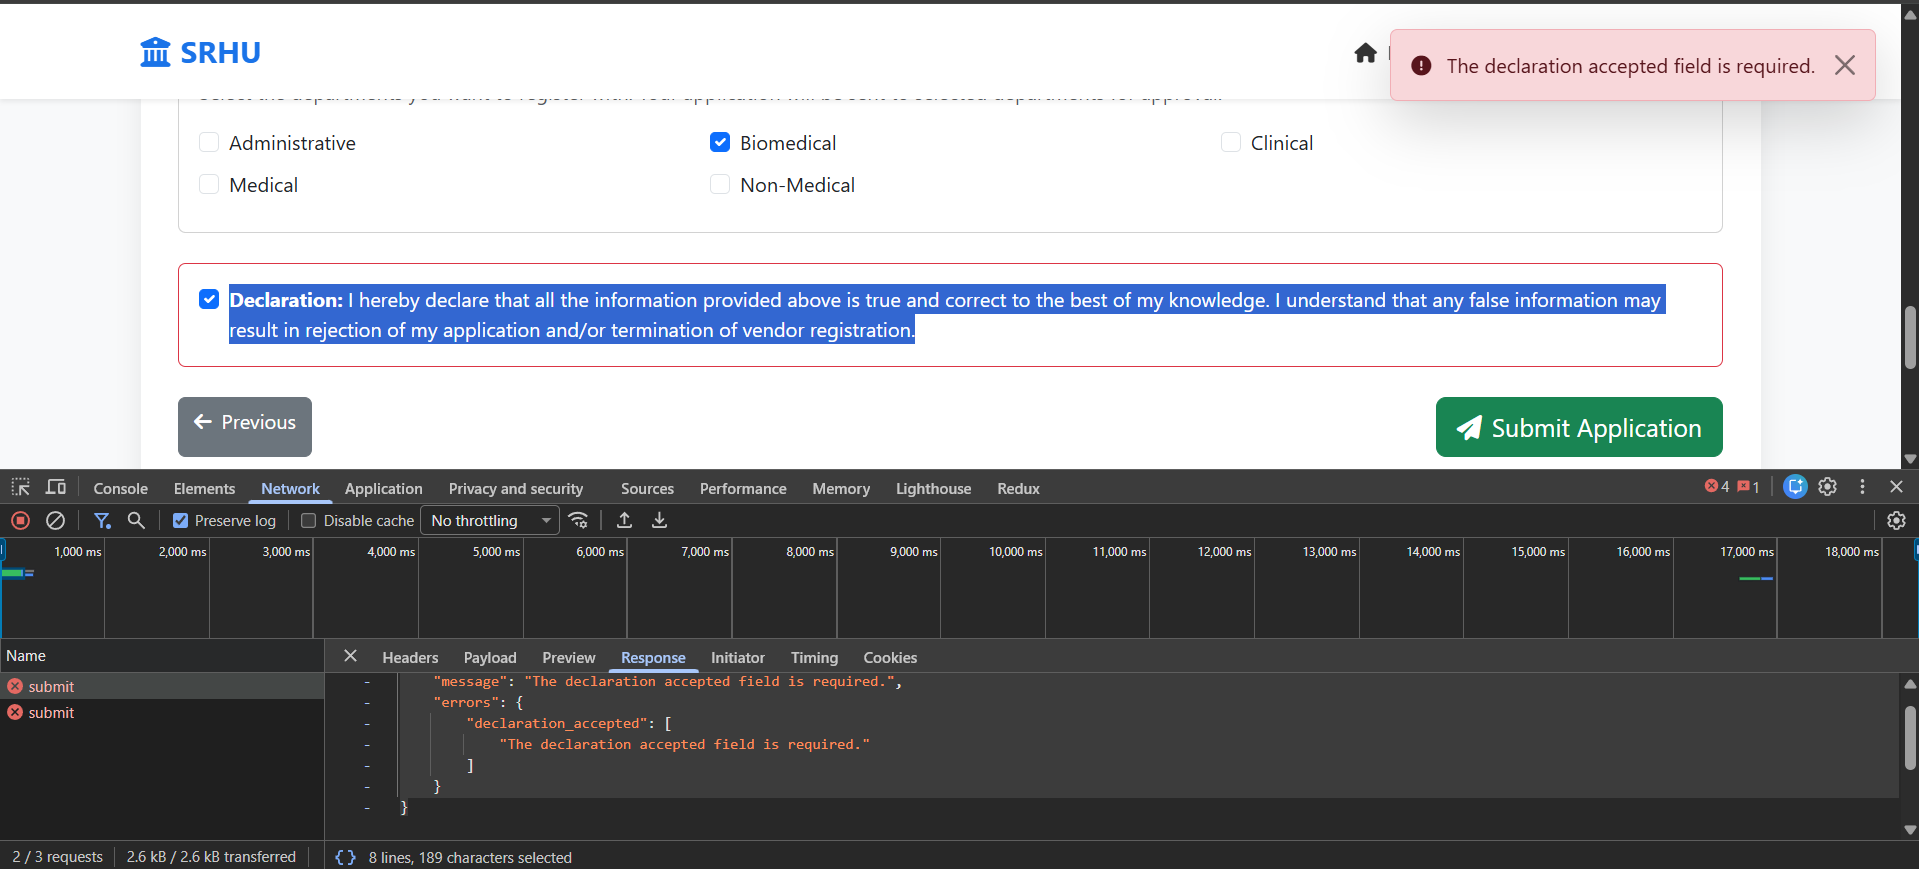The height and width of the screenshot is (869, 1919).
Task: Stop recording network log
Action: [20, 520]
